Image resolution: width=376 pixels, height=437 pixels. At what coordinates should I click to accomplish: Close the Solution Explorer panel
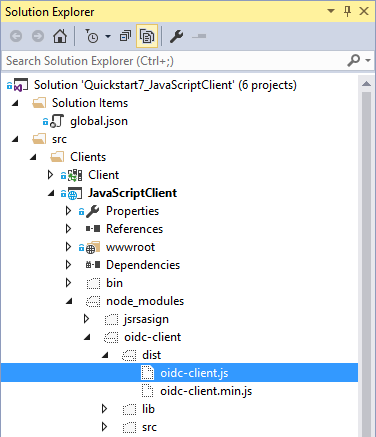pyautogui.click(x=364, y=11)
